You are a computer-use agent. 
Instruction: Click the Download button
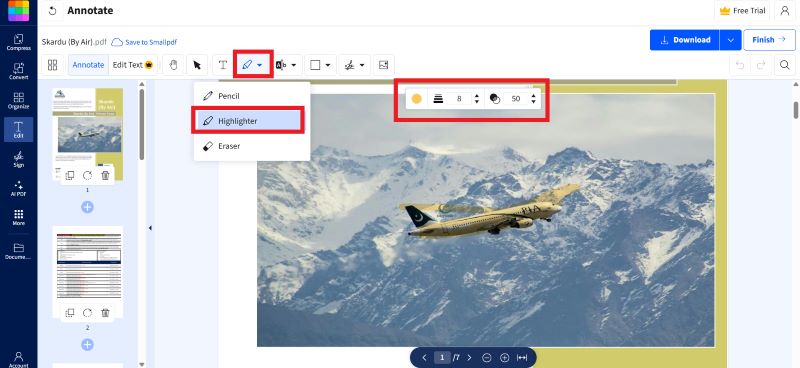pyautogui.click(x=685, y=40)
